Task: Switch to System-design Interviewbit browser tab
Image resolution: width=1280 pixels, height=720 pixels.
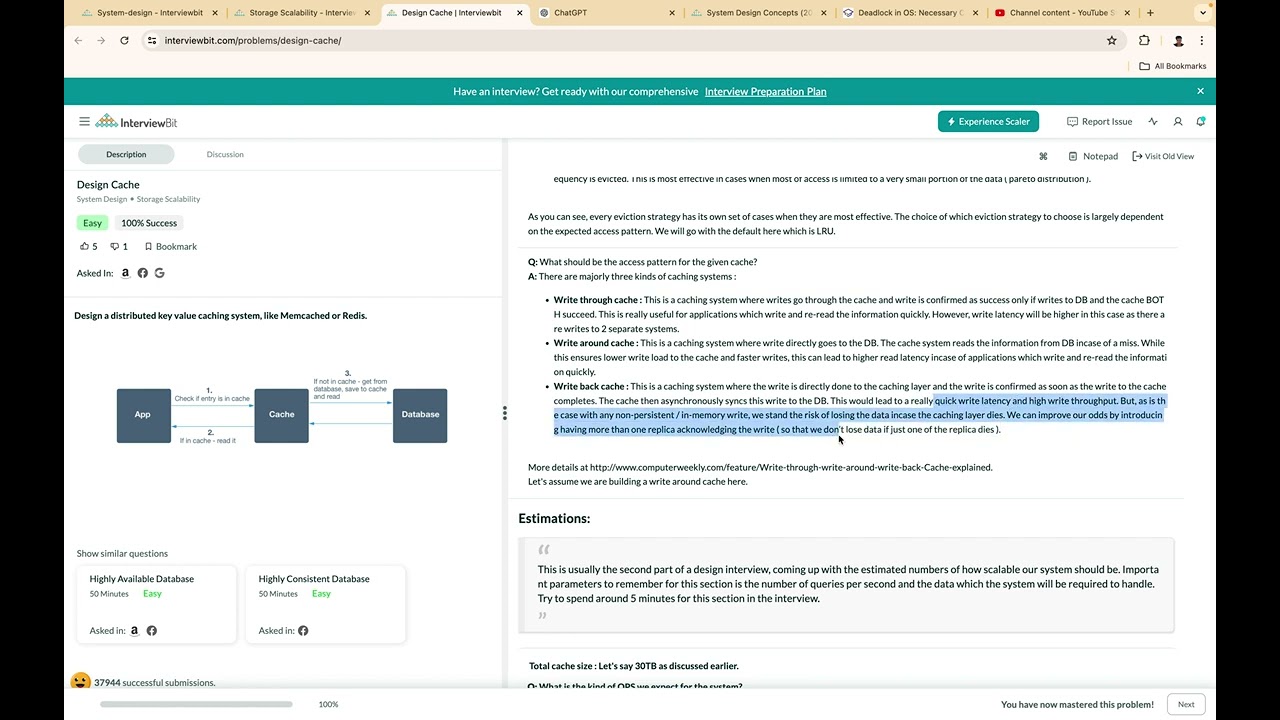Action: (148, 13)
